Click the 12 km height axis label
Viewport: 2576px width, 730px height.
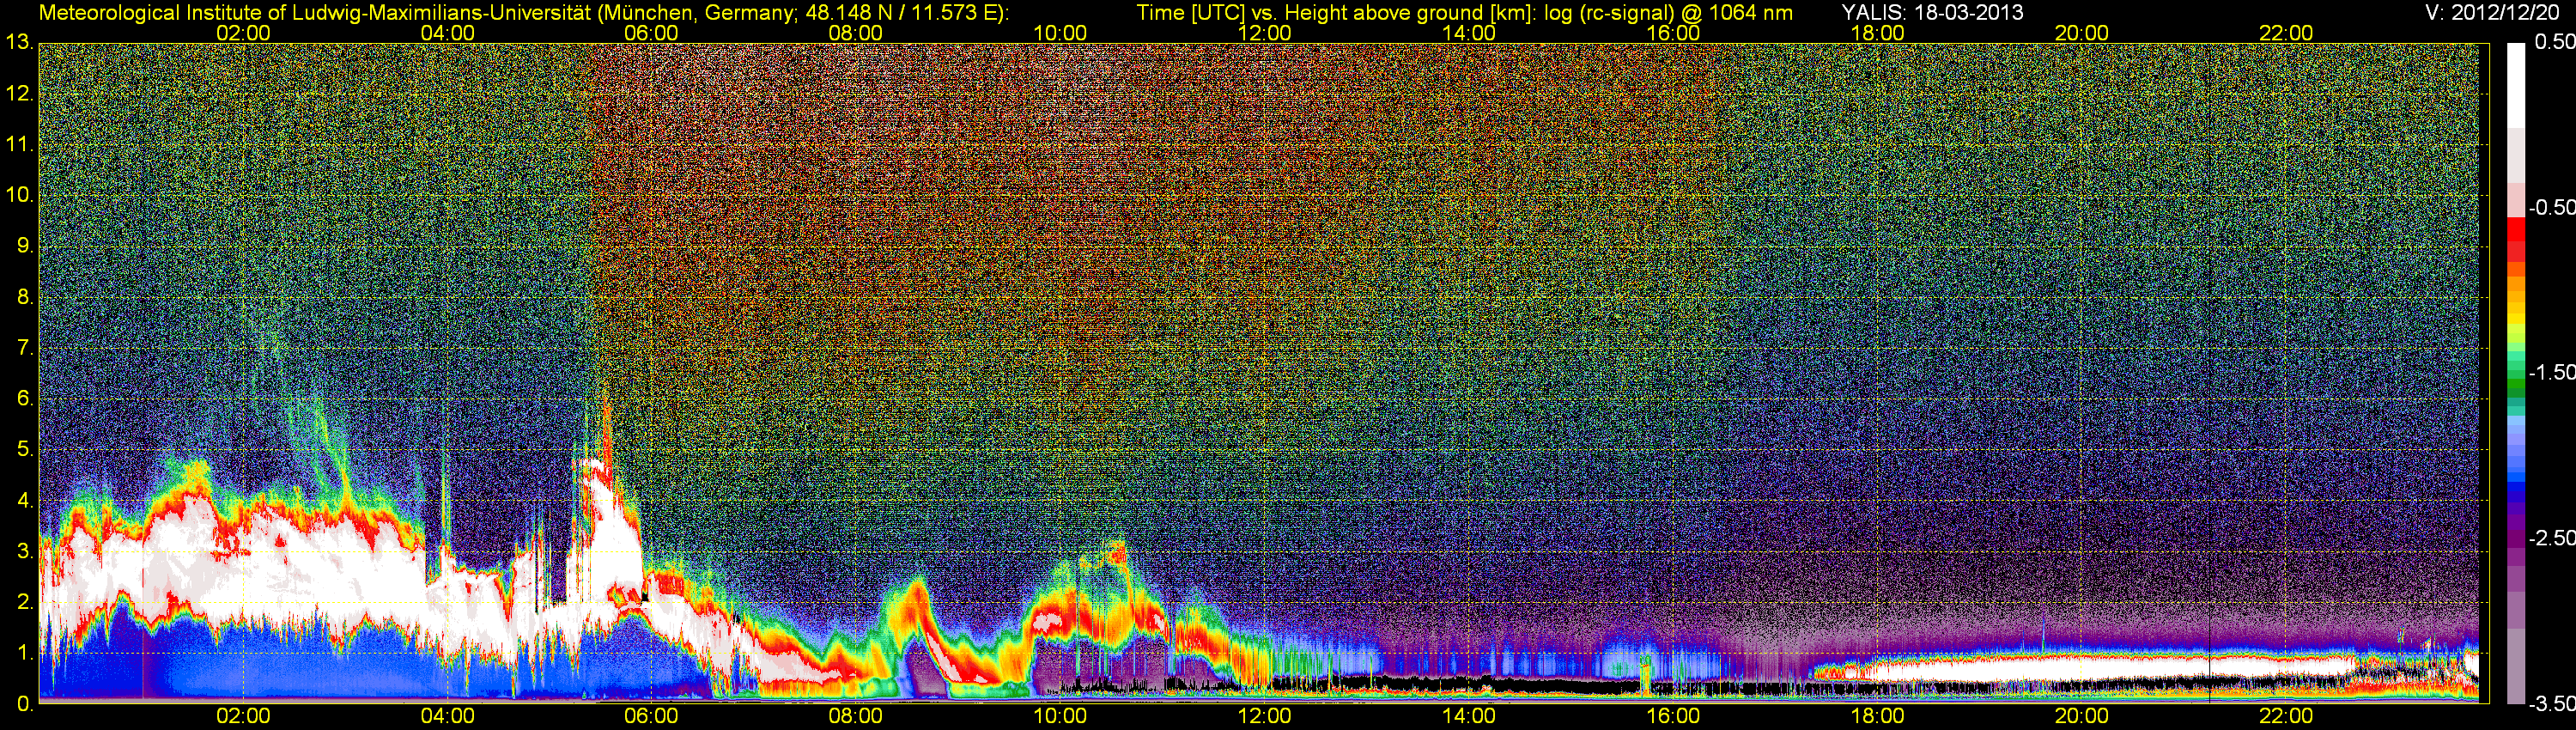pyautogui.click(x=19, y=94)
